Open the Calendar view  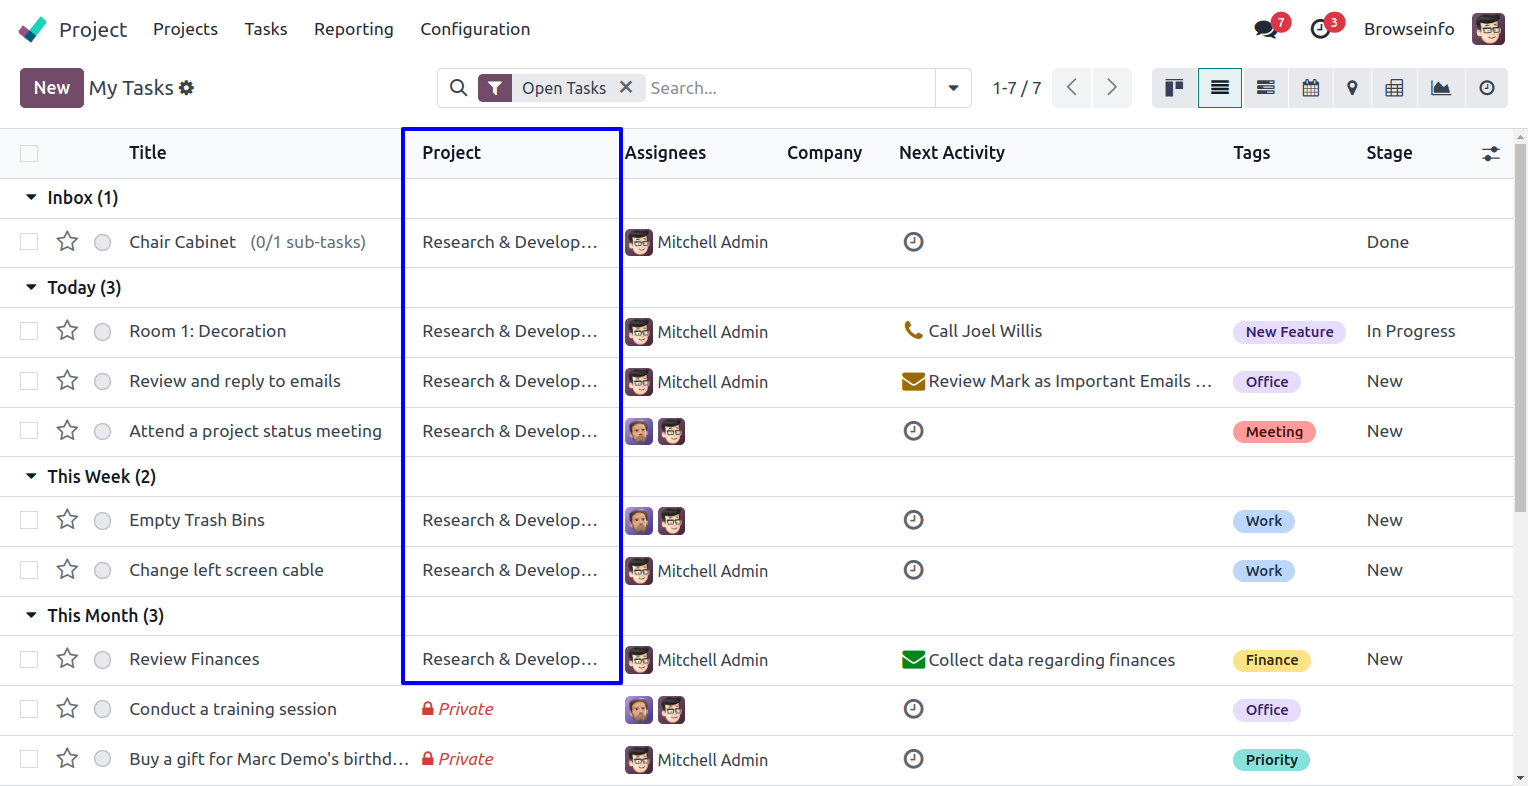coord(1310,88)
